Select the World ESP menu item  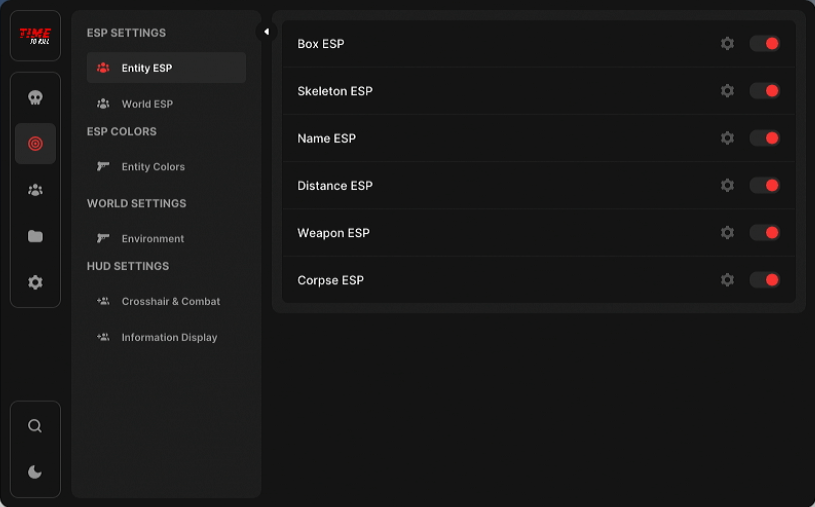147,104
